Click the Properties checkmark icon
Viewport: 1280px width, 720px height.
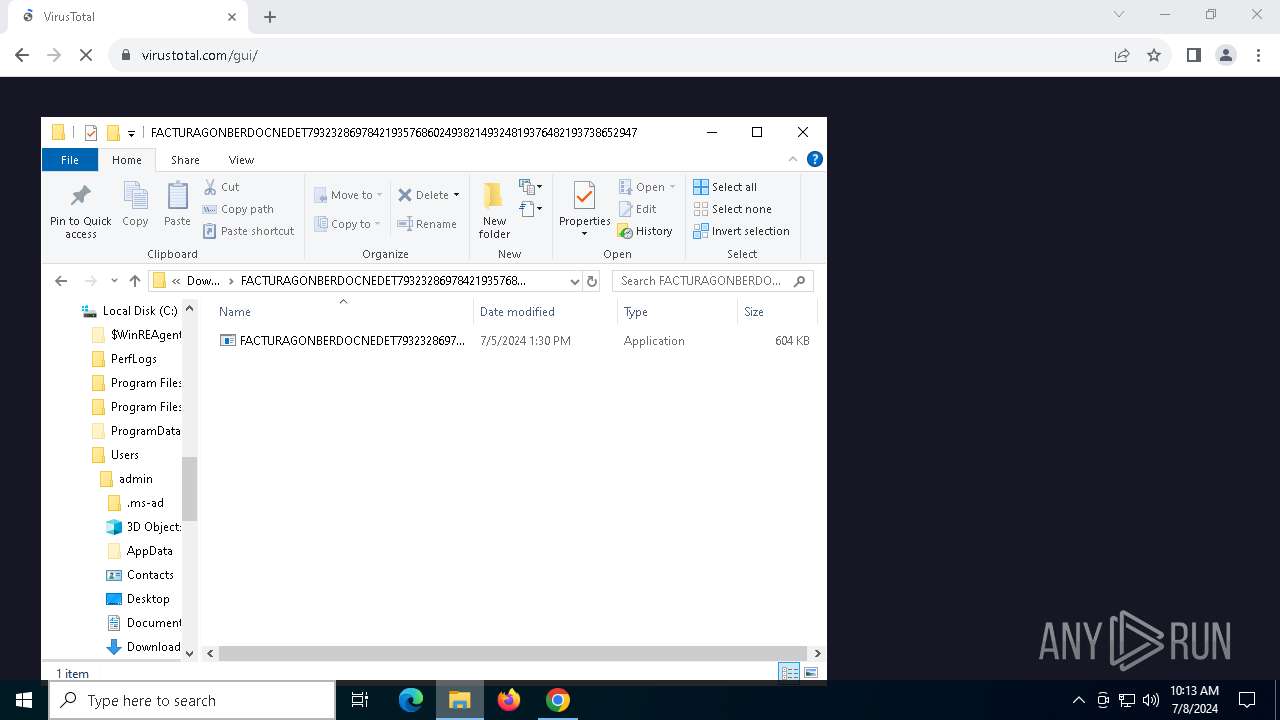[584, 196]
